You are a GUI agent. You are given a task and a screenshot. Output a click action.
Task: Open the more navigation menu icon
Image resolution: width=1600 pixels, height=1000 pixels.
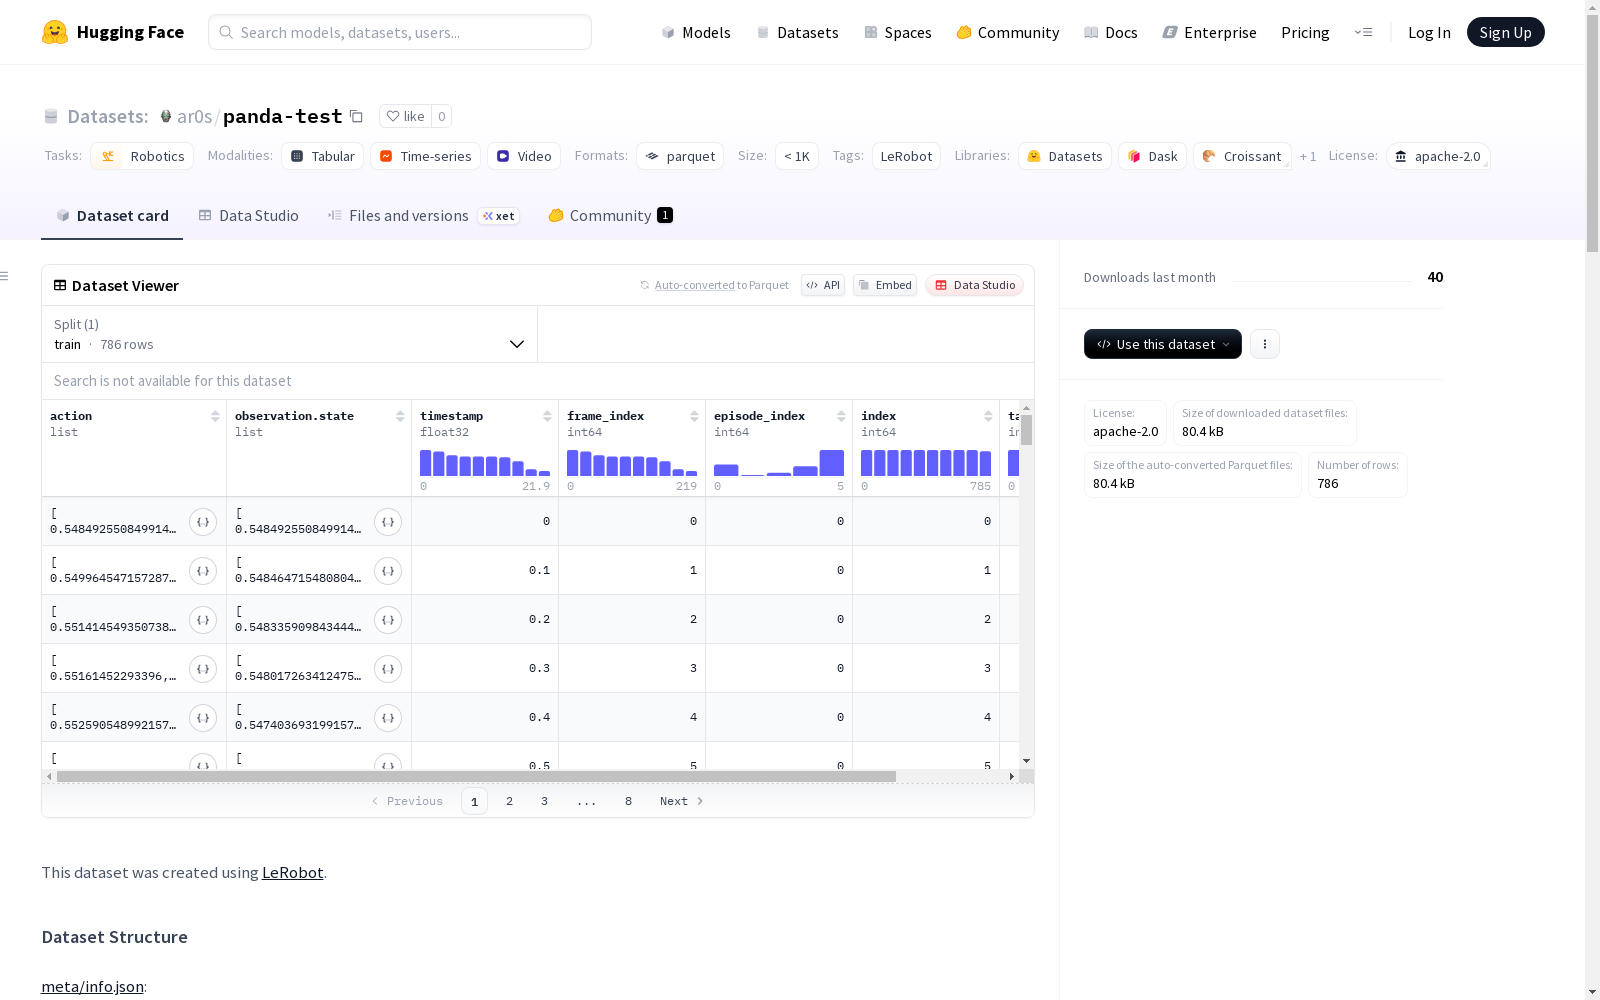(1363, 32)
